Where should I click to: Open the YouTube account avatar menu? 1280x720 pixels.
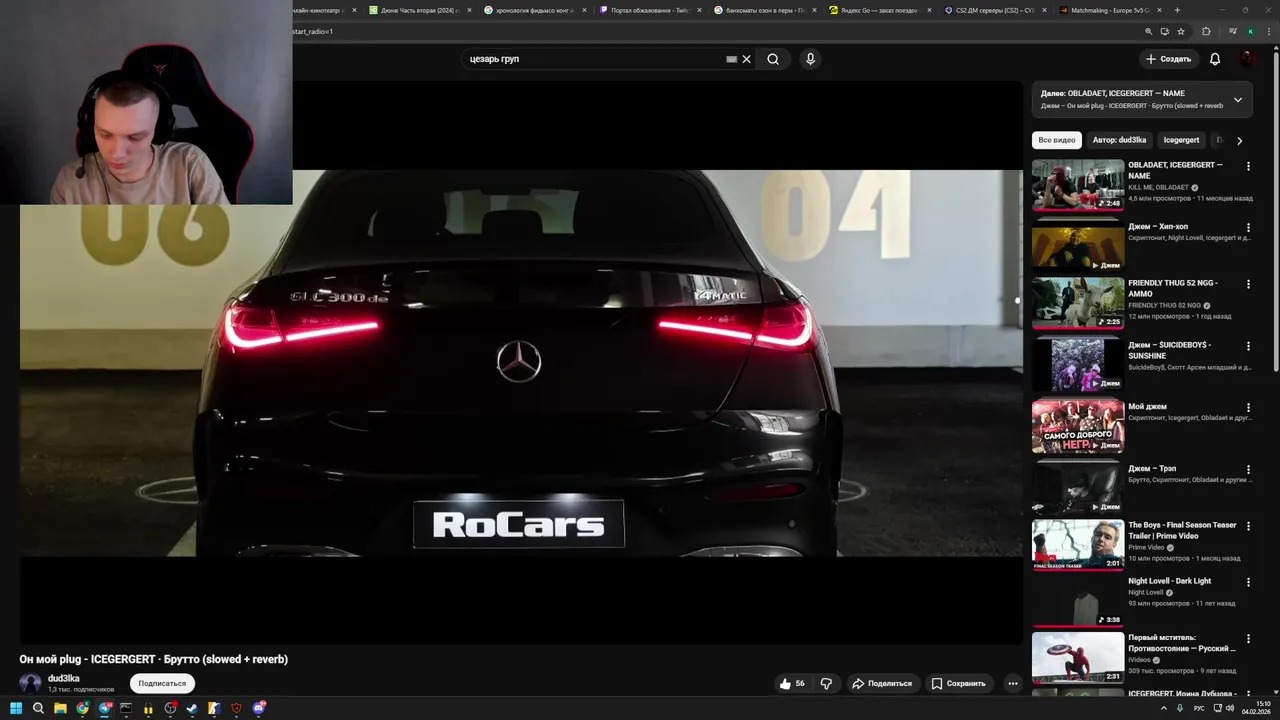pos(1247,59)
